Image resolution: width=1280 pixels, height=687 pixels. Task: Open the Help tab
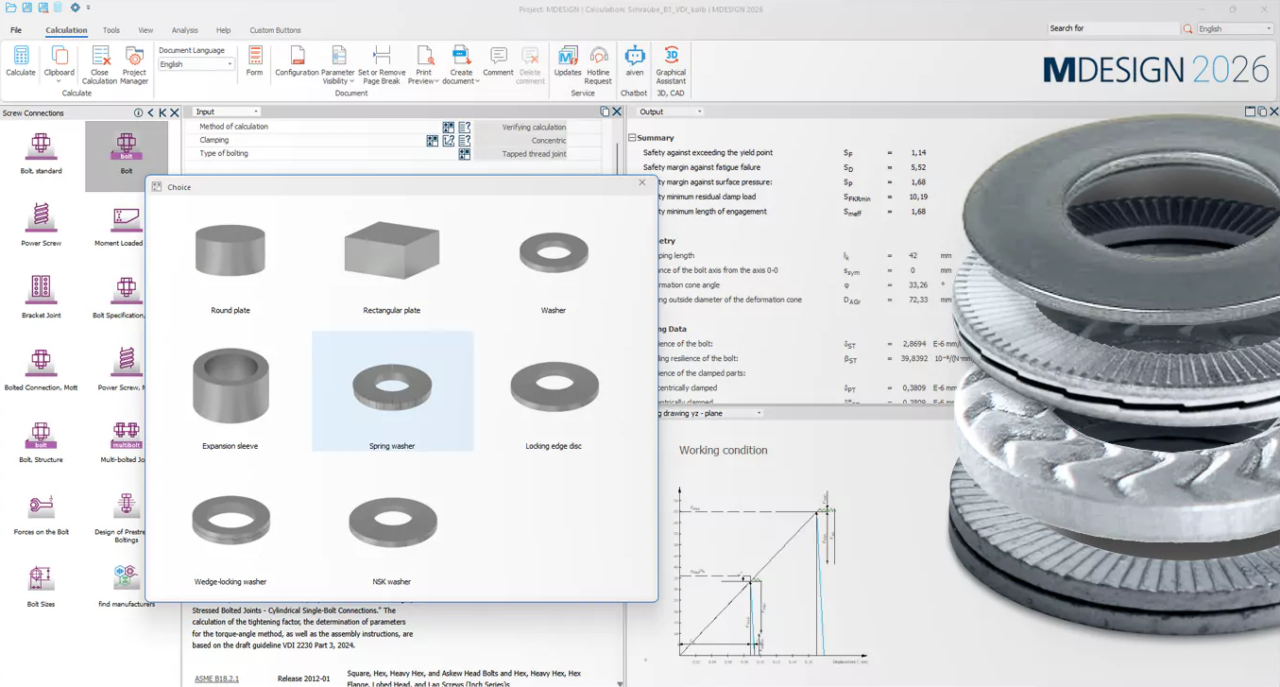[223, 30]
